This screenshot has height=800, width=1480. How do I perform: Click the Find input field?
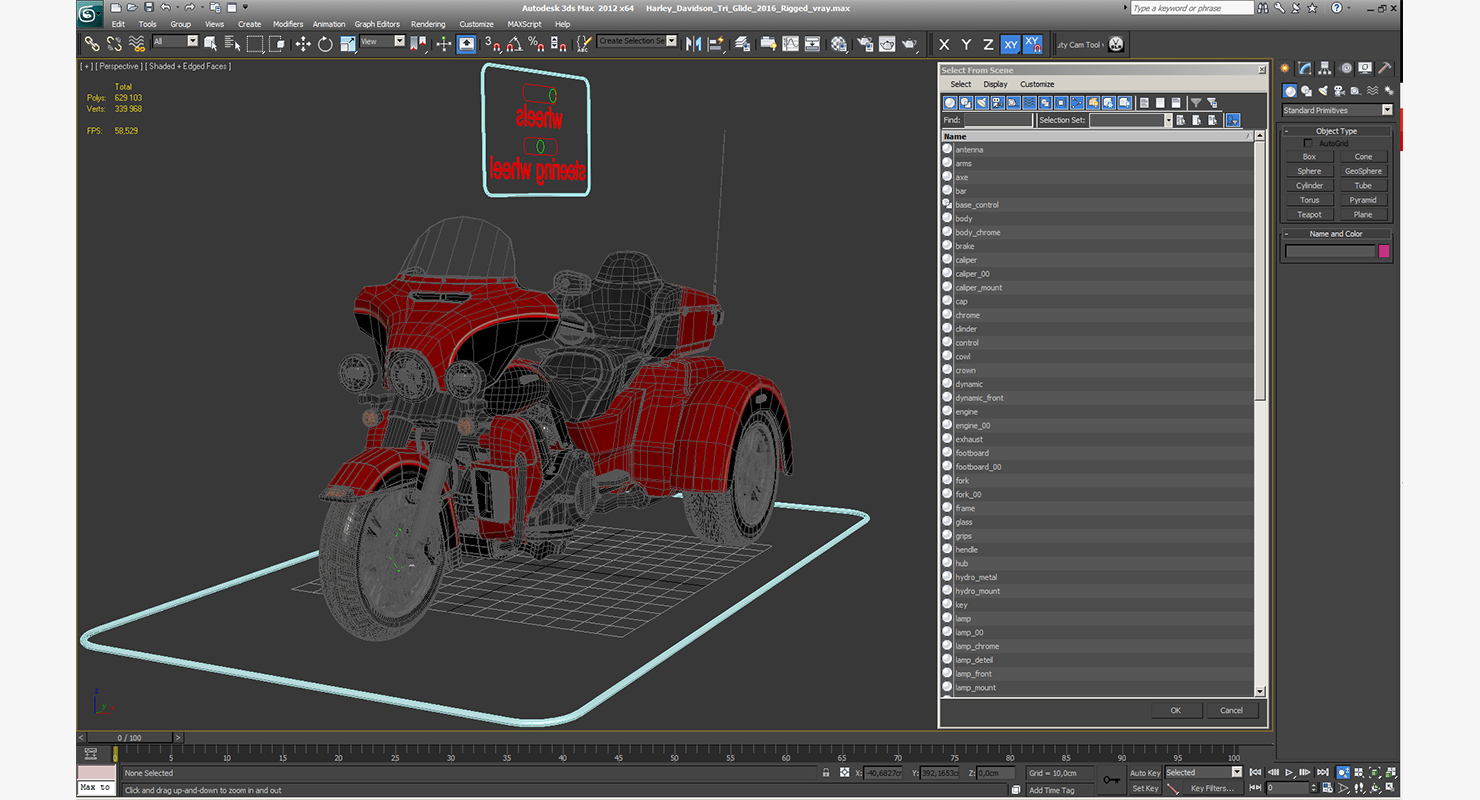(x=998, y=120)
